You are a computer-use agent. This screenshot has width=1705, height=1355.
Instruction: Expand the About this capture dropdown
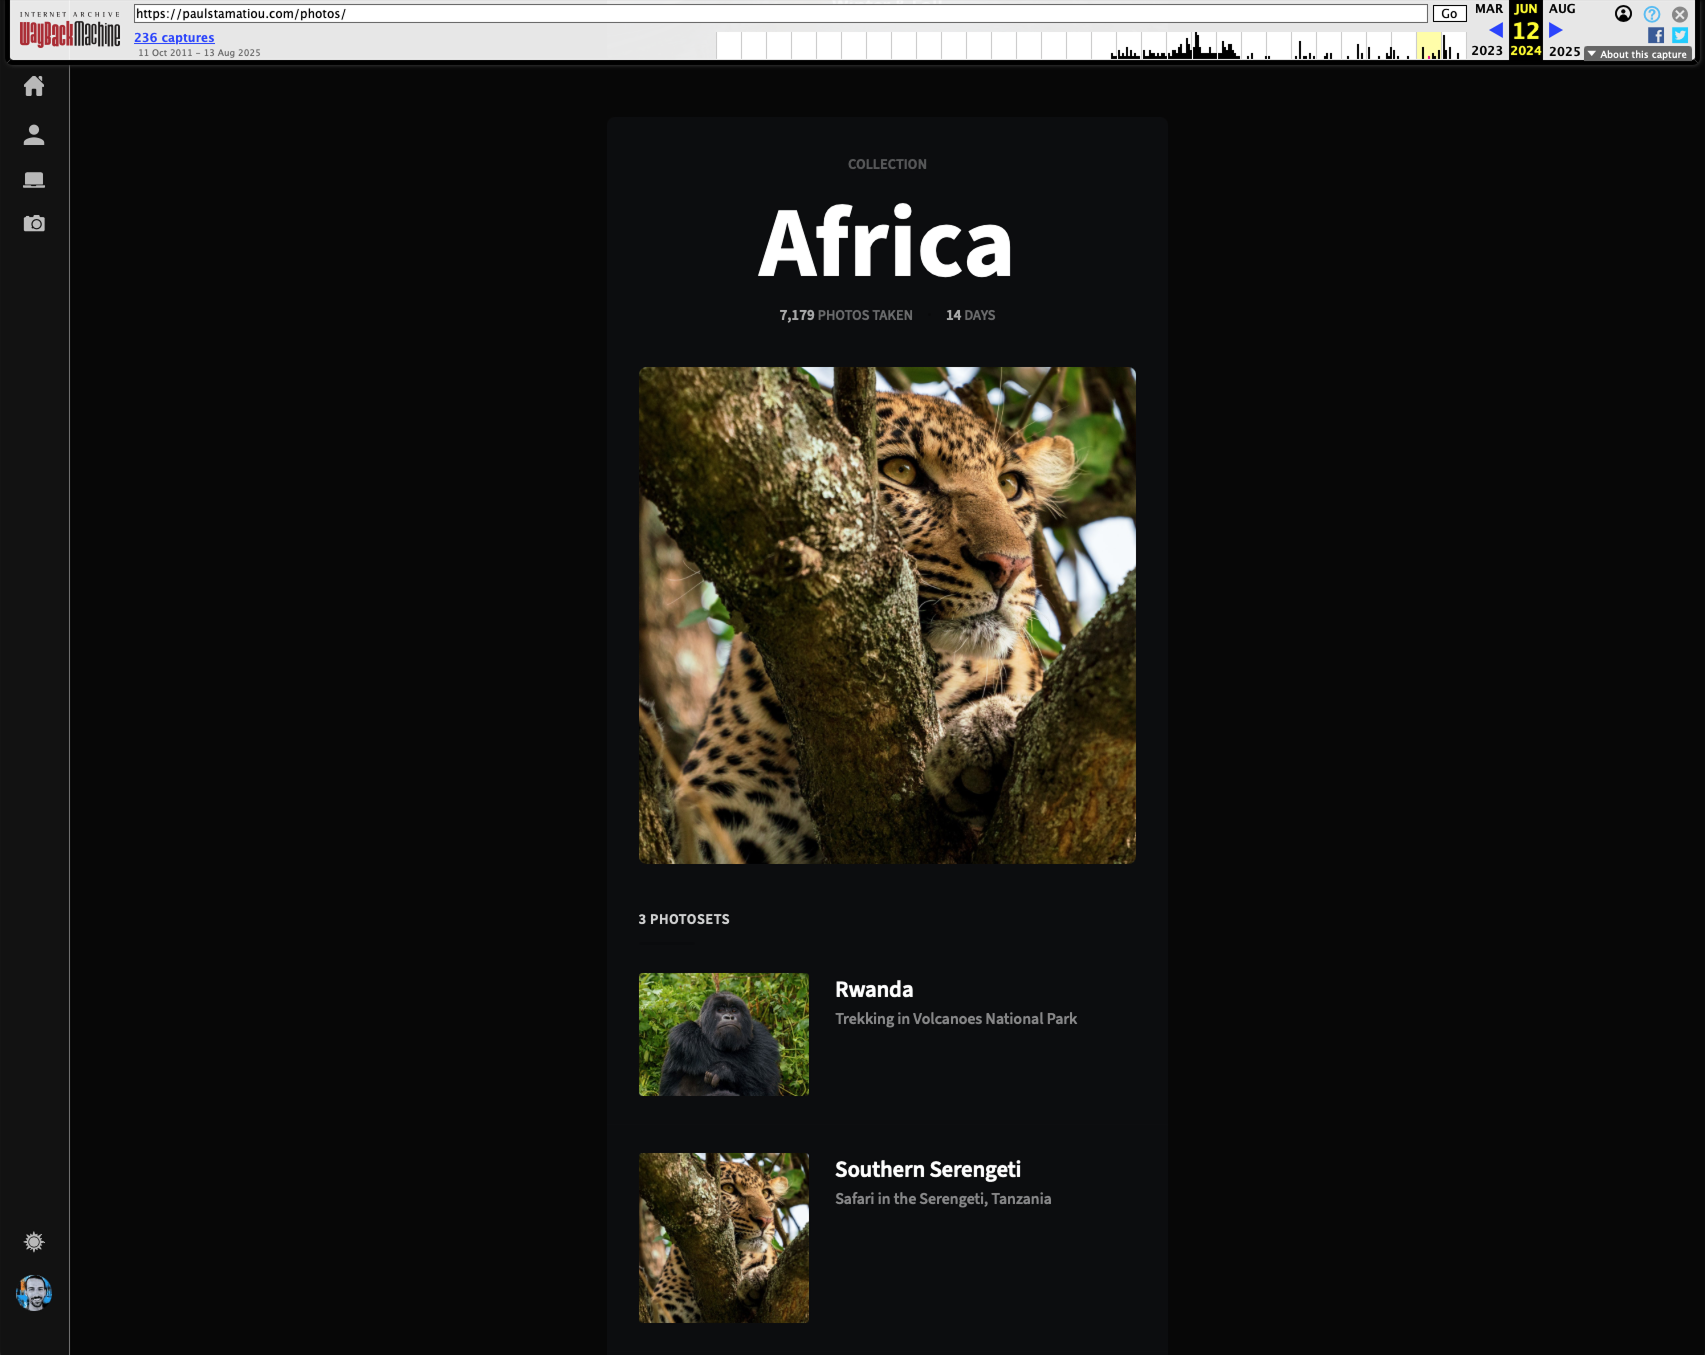[x=1638, y=54]
